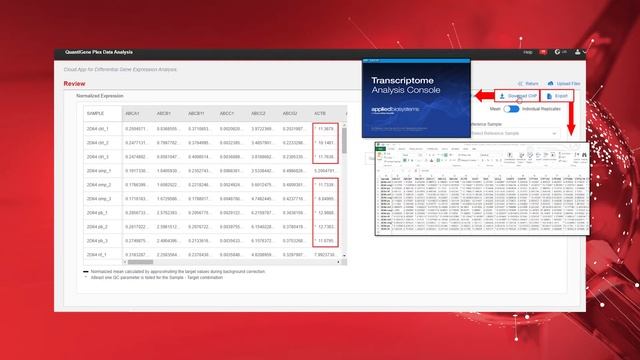Click the vertical scrollbar up arrow
Image resolution: width=640 pixels, height=360 pixels.
click(344, 125)
